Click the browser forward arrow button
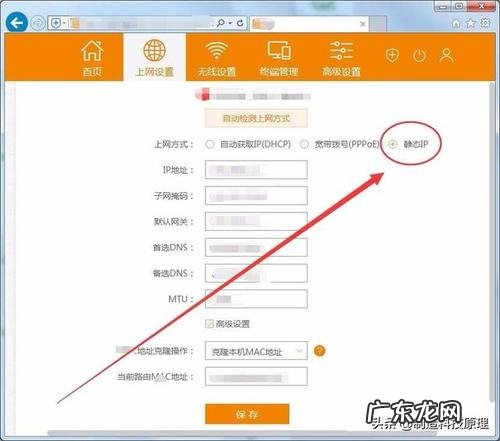The height and width of the screenshot is (441, 500). pyautogui.click(x=38, y=23)
